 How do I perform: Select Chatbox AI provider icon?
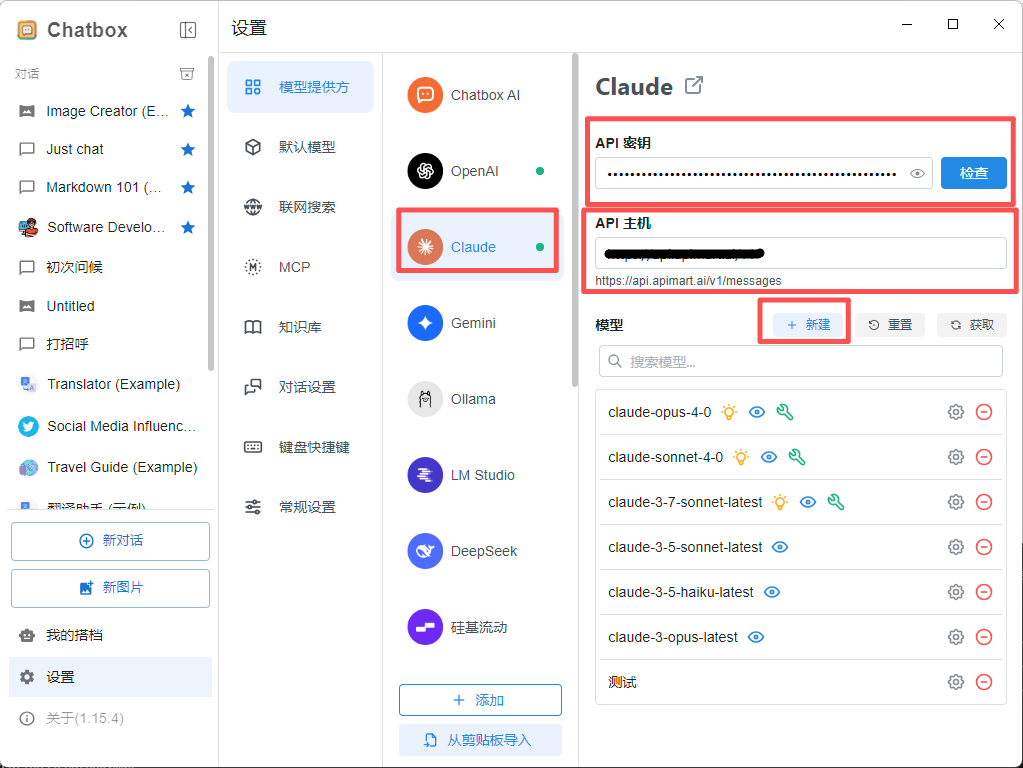tap(425, 95)
